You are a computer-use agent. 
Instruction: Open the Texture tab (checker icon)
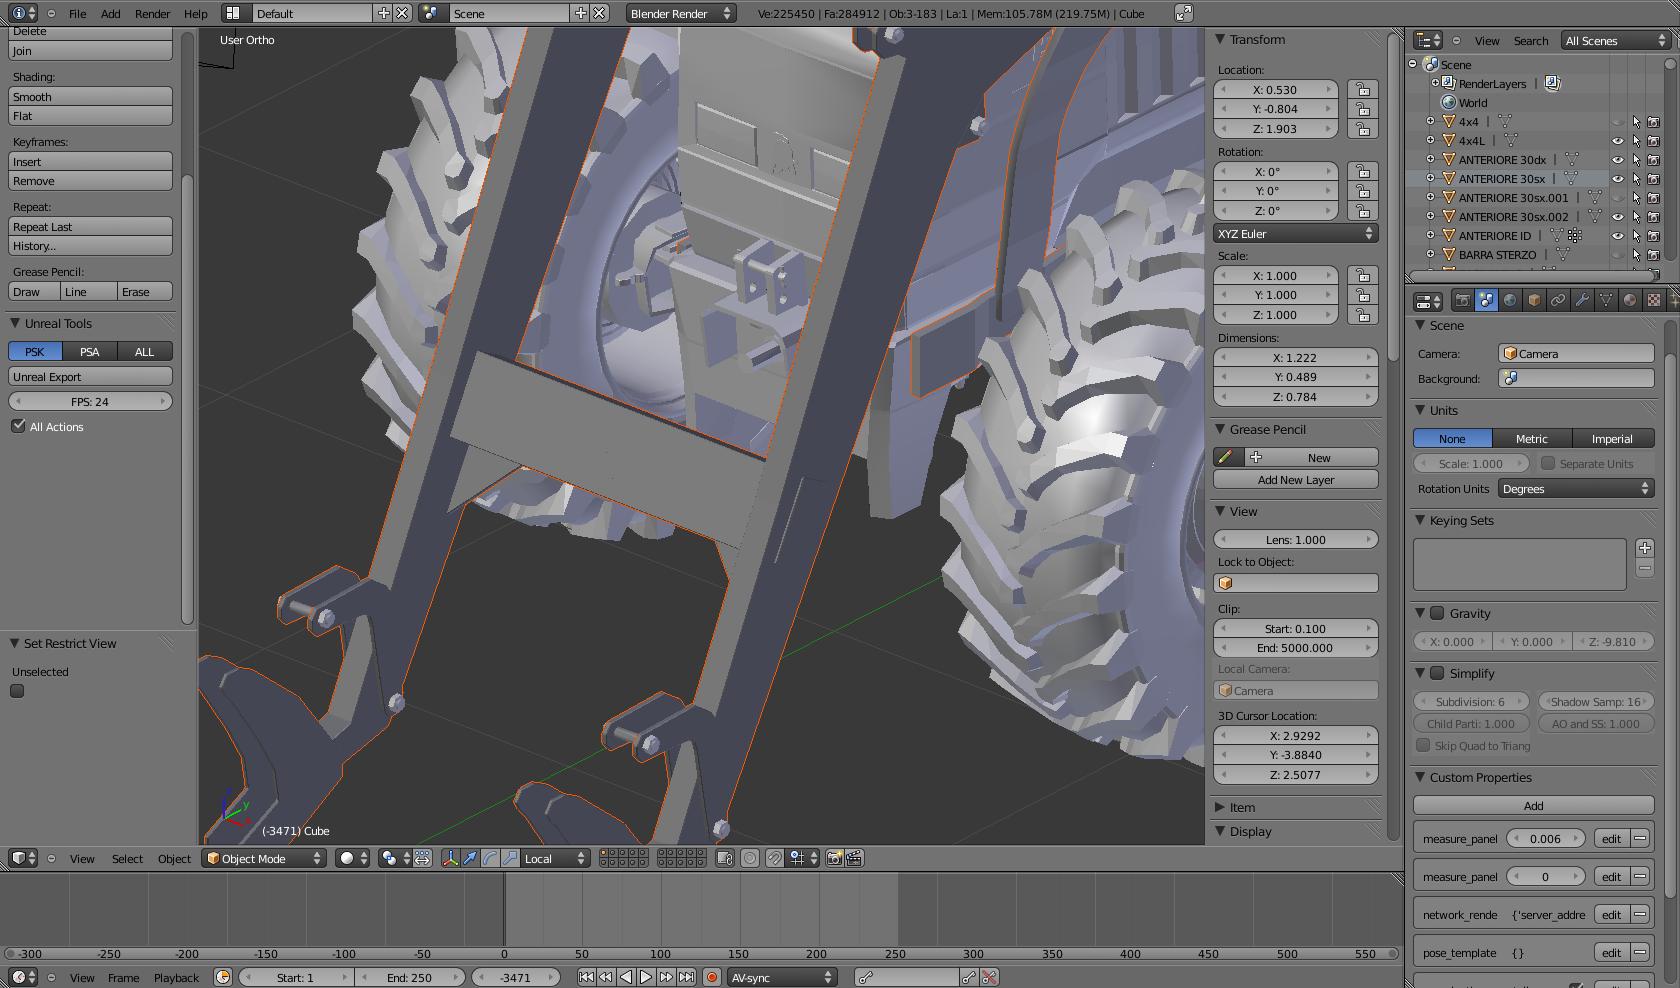[1654, 300]
